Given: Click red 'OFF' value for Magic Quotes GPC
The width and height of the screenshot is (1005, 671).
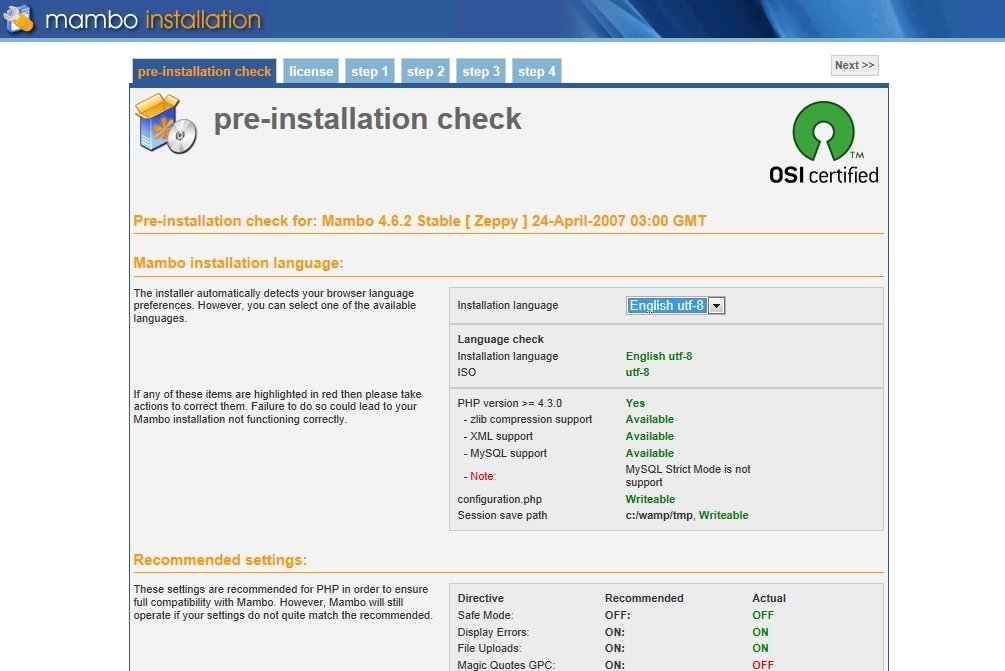Looking at the screenshot, I should click(763, 665).
